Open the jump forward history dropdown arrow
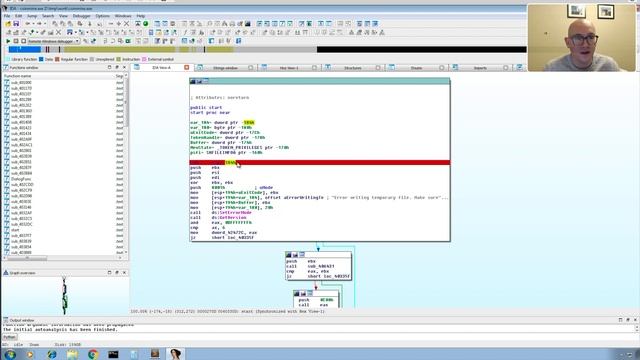640x360 pixels. 45,24
